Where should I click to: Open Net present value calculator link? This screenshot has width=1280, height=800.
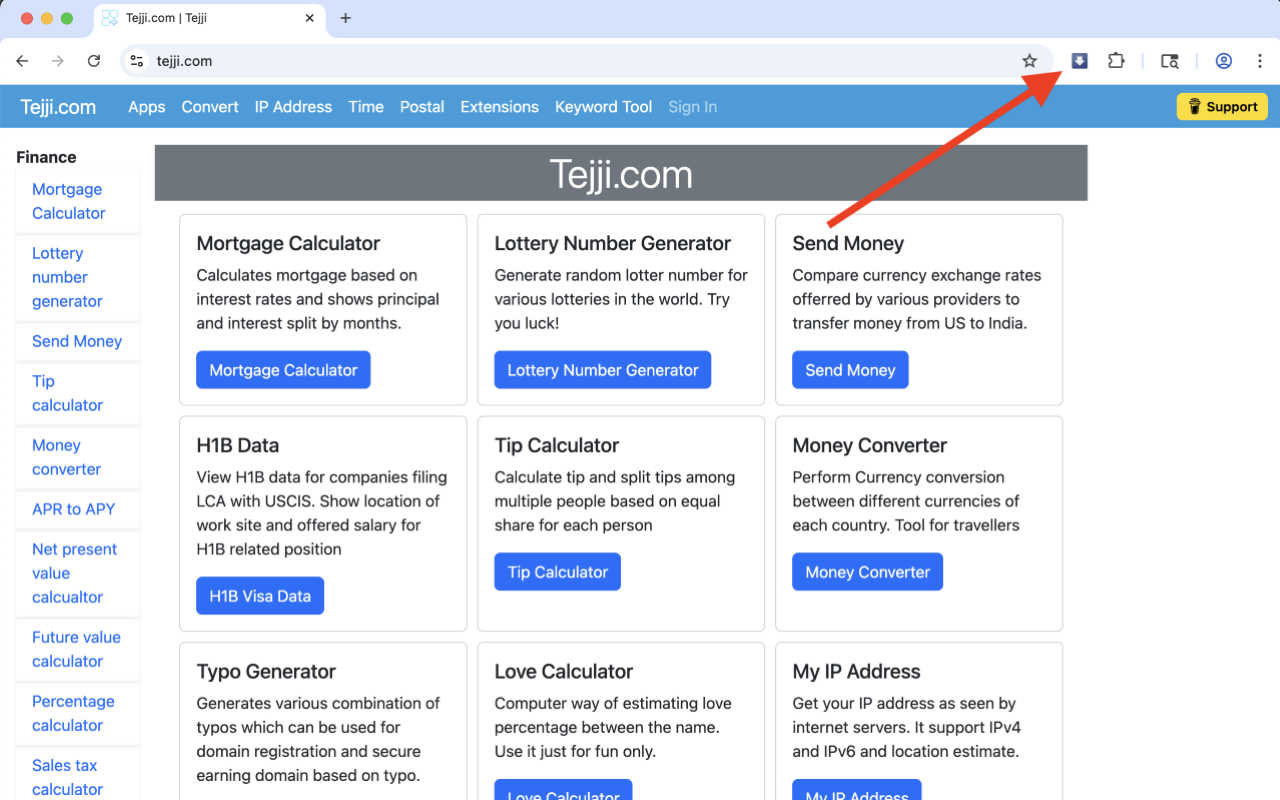tap(74, 573)
